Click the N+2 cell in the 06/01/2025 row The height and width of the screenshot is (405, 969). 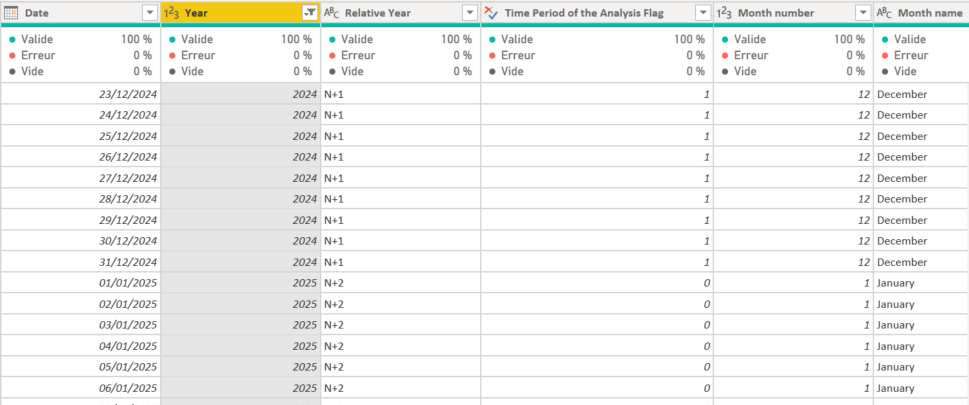pos(400,388)
